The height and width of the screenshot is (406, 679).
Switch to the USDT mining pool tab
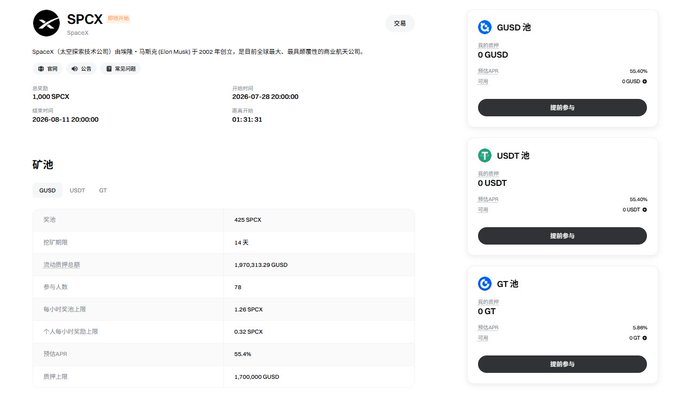point(78,190)
